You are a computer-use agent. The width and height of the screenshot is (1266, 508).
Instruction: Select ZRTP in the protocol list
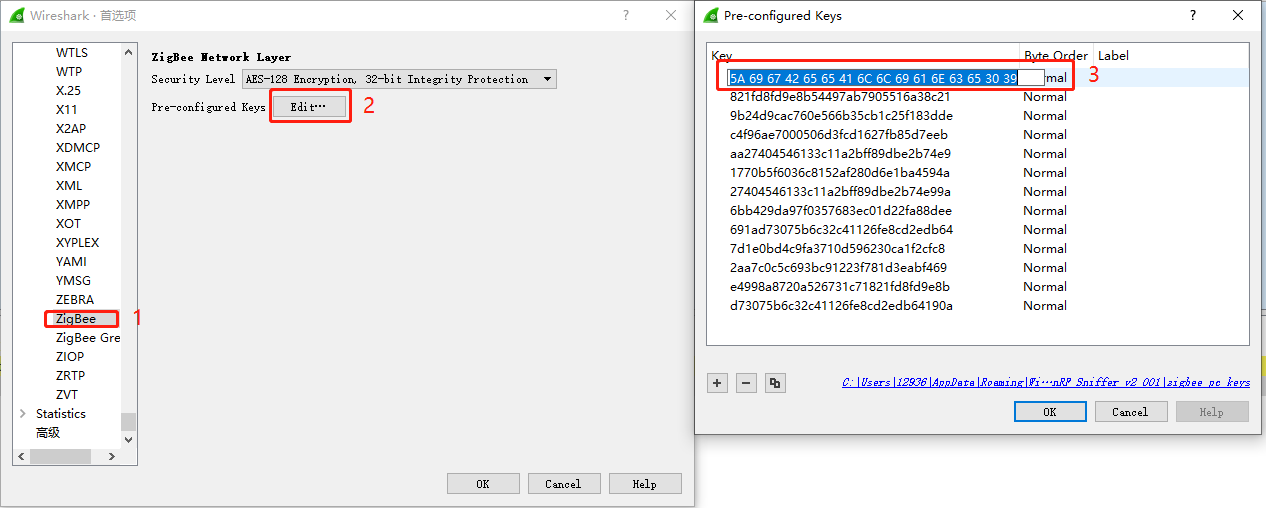click(x=71, y=375)
